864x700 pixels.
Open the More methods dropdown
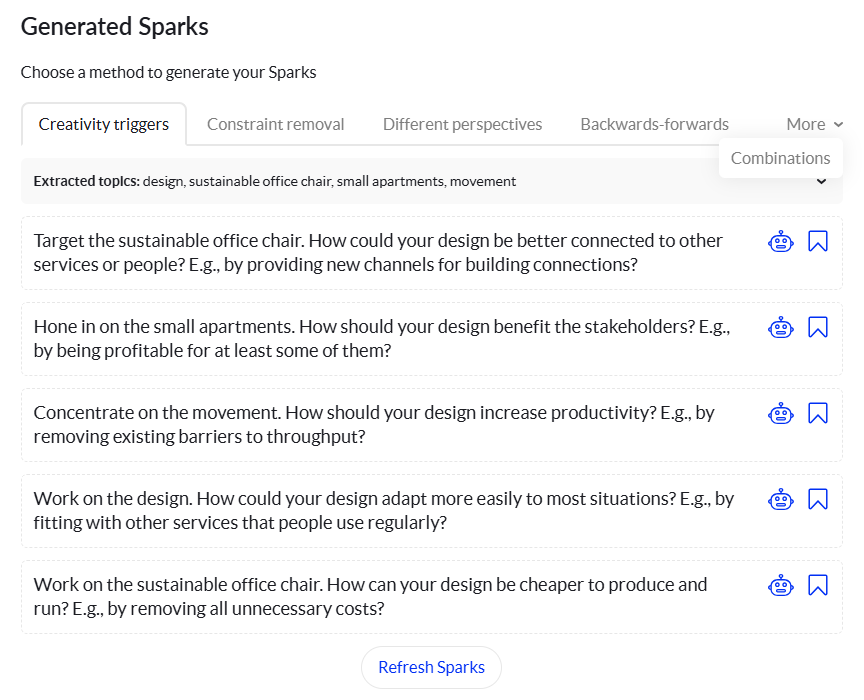point(814,124)
